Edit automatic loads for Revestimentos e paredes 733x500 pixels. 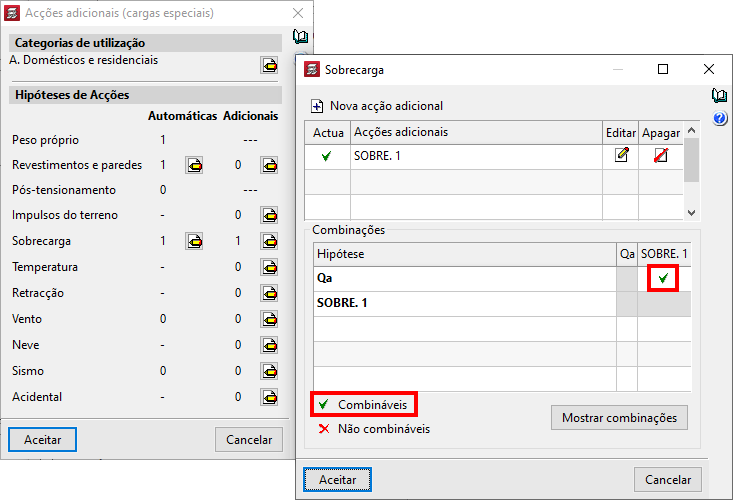[194, 165]
